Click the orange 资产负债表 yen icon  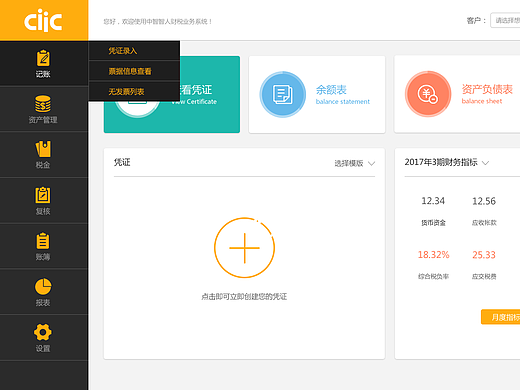click(428, 94)
